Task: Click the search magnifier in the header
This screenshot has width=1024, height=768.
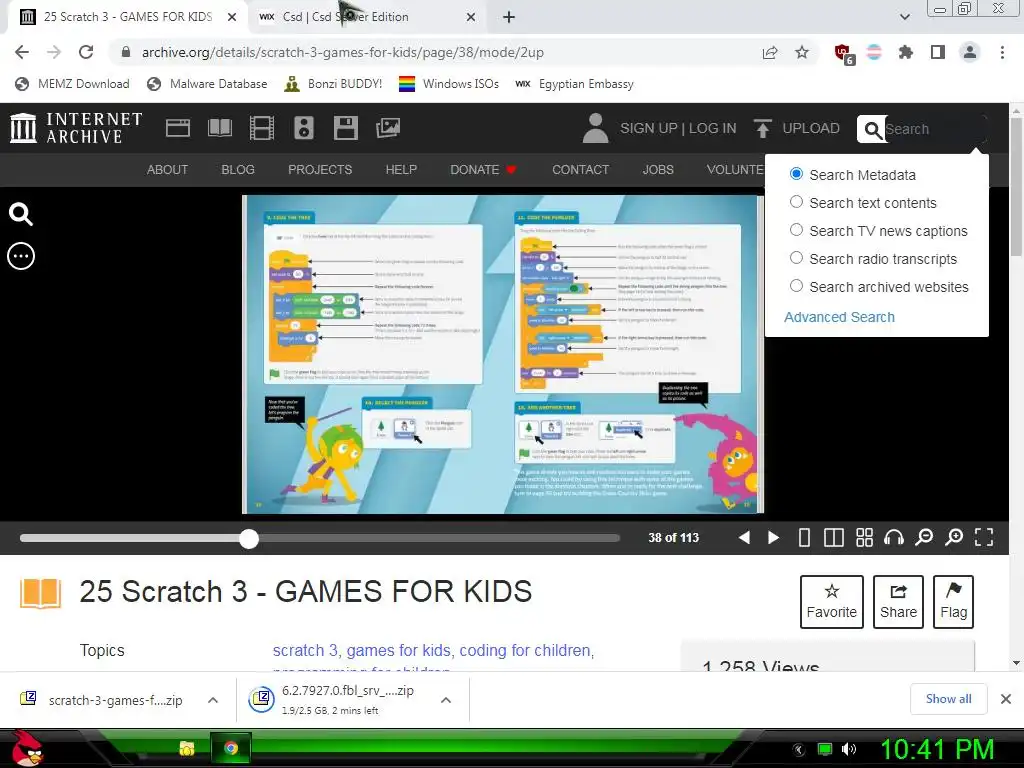Action: tap(872, 129)
